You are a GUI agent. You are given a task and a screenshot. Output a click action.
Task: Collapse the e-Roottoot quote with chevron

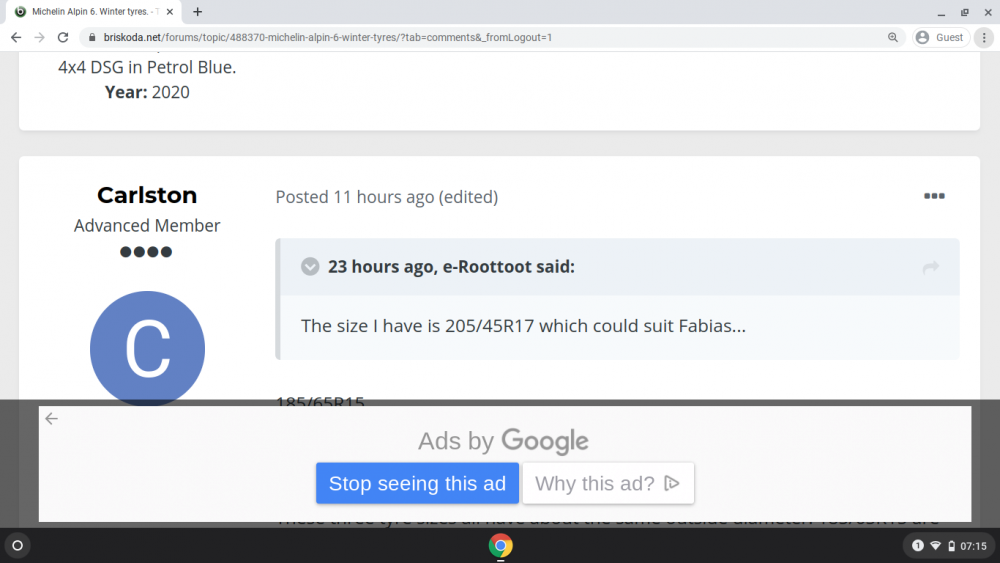pyautogui.click(x=310, y=266)
